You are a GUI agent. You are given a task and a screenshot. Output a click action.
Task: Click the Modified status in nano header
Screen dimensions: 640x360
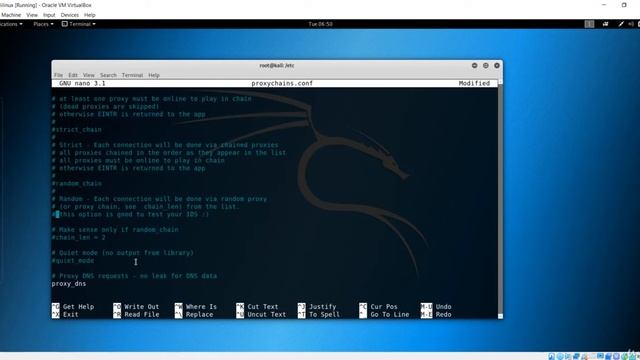coord(474,83)
